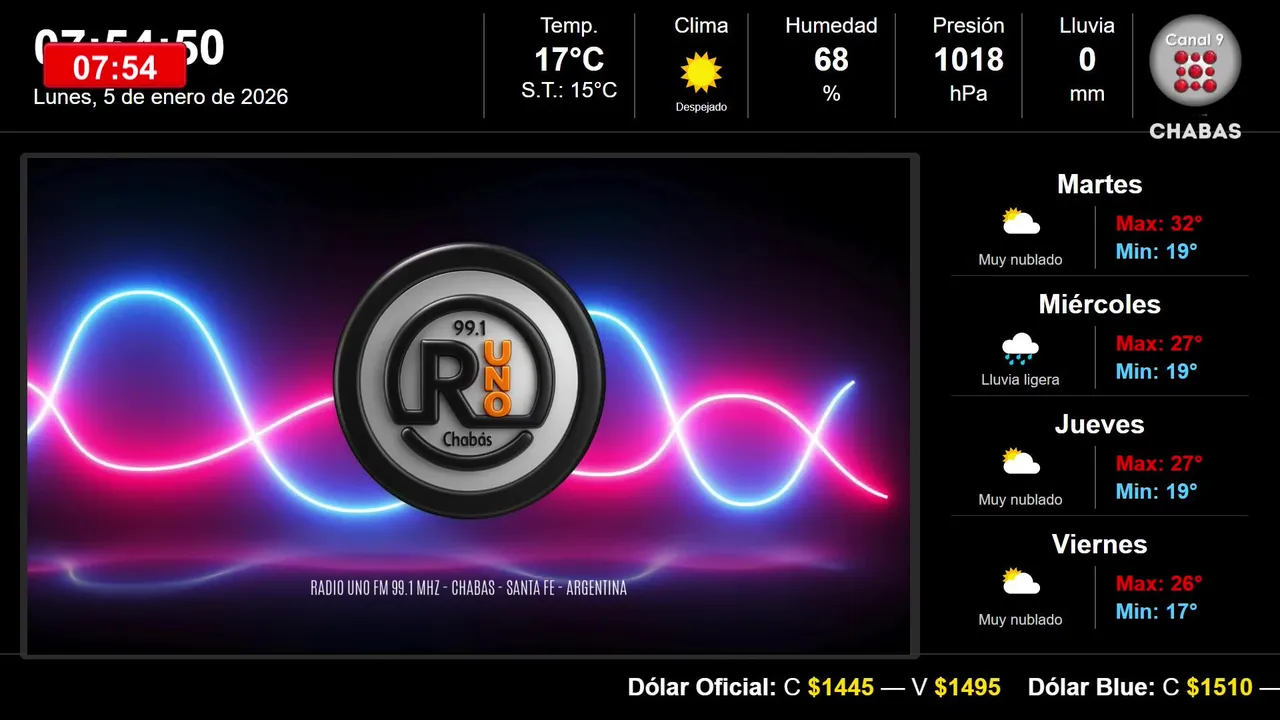Click the pressure value 1018
The height and width of the screenshot is (720, 1280).
(x=968, y=60)
